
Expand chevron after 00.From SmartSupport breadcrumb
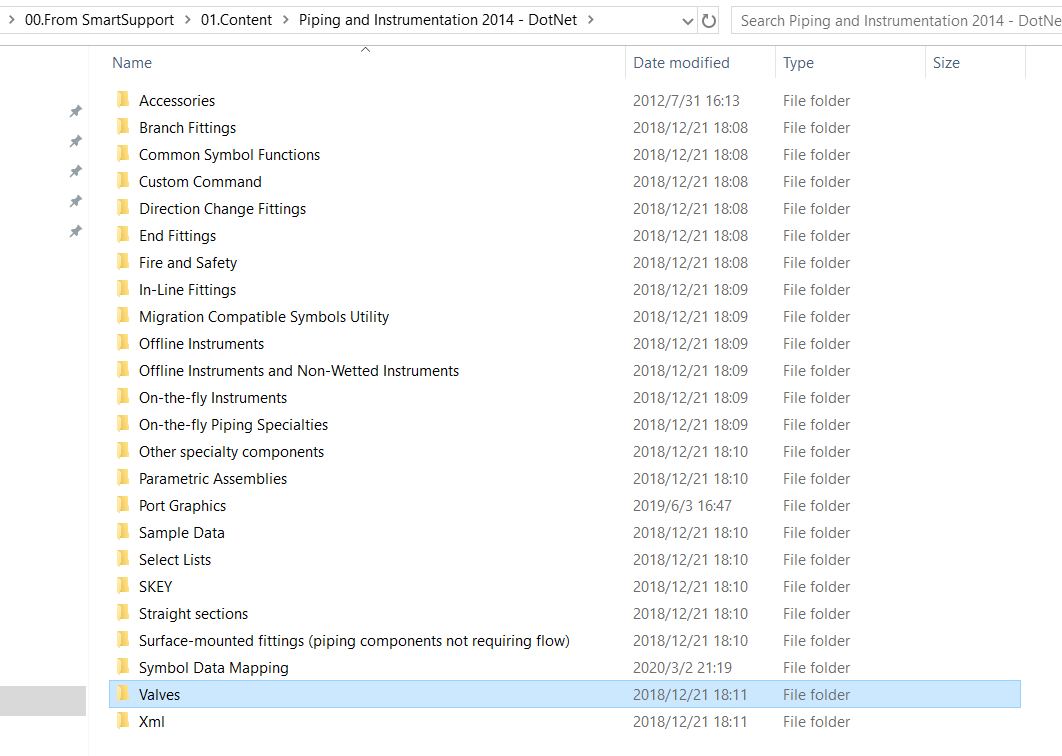click(x=188, y=20)
